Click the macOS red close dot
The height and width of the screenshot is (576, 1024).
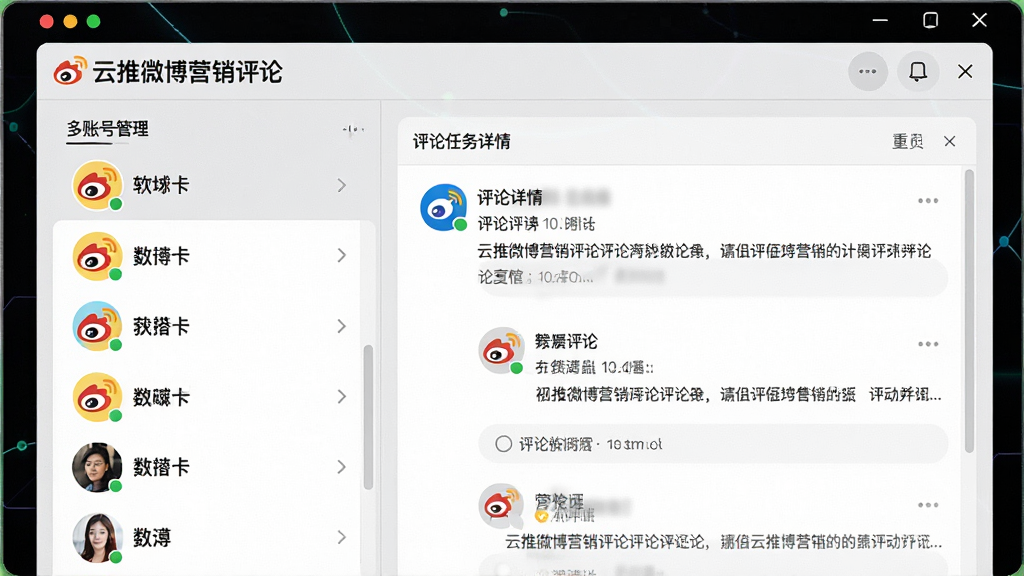point(46,21)
